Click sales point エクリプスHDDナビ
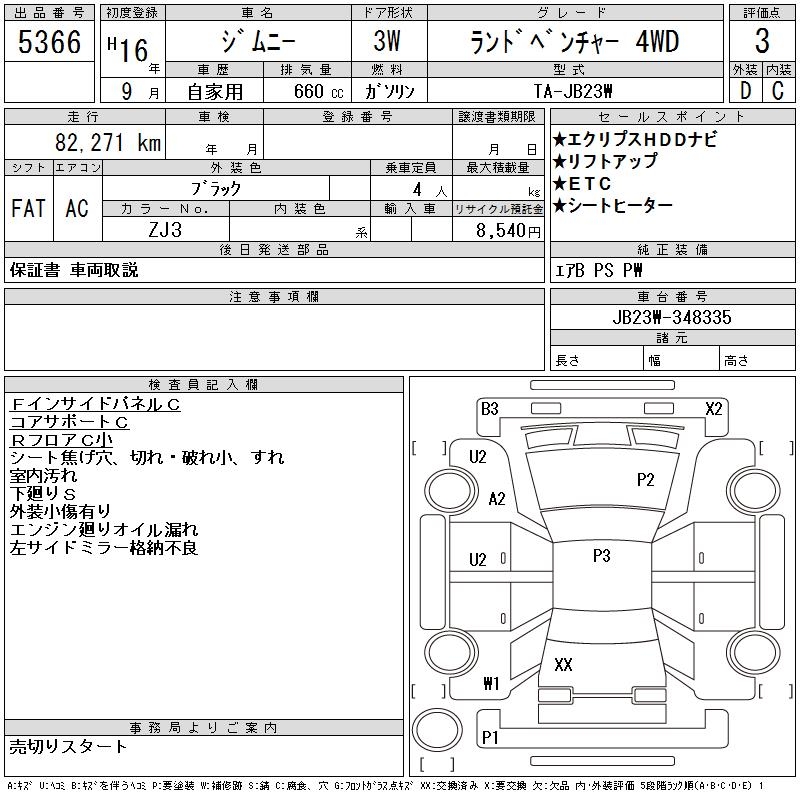 635,139
